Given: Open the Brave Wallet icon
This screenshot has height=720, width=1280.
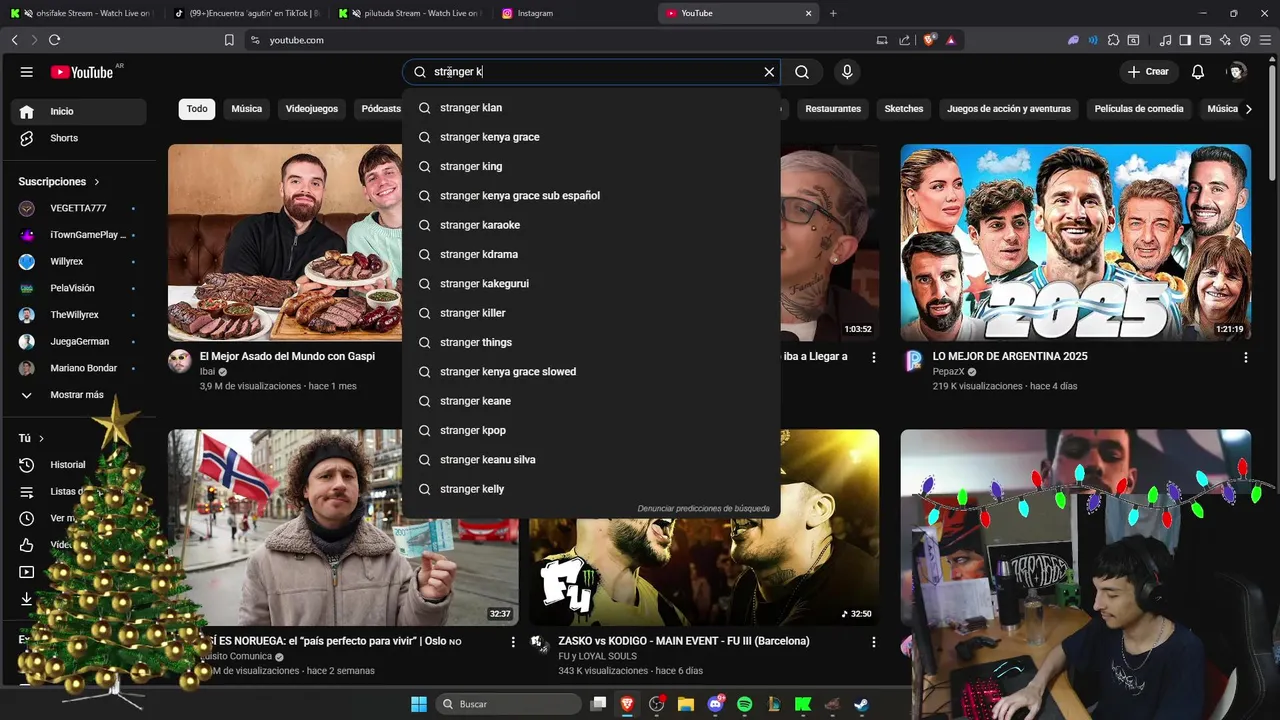Looking at the screenshot, I should click(x=1205, y=40).
